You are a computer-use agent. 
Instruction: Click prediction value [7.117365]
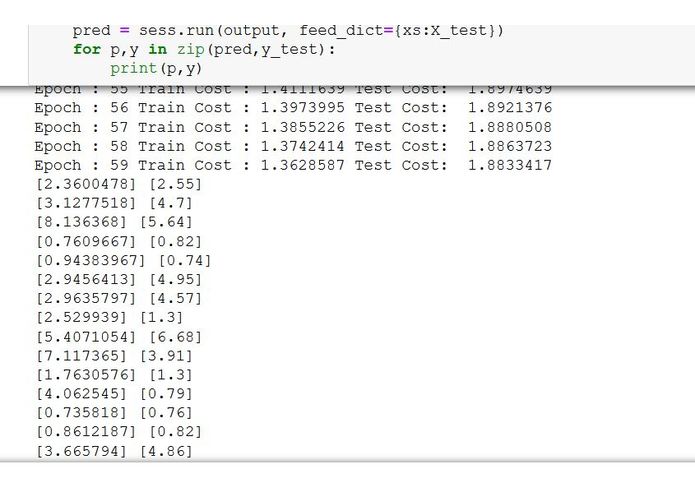[x=82, y=356]
